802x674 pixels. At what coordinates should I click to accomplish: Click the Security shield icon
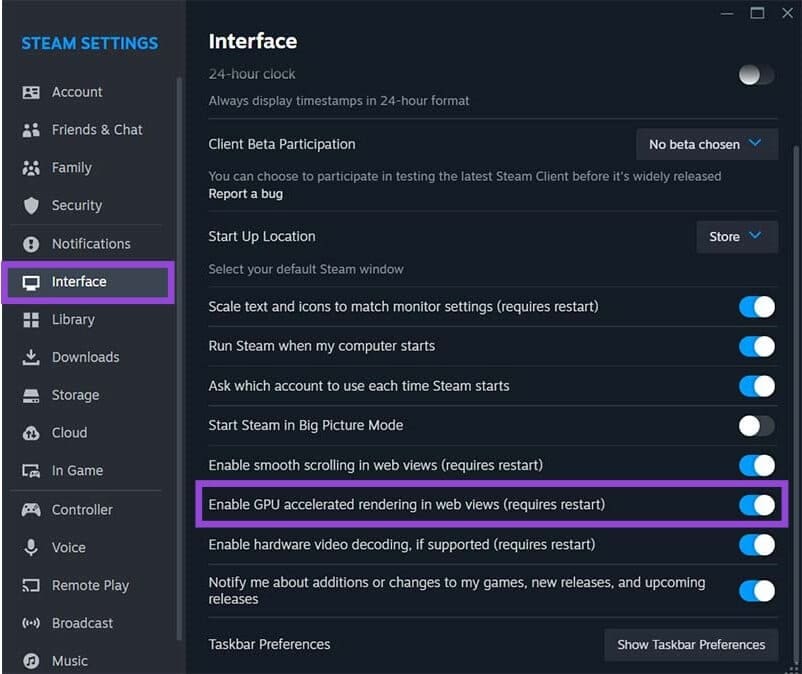coord(31,206)
